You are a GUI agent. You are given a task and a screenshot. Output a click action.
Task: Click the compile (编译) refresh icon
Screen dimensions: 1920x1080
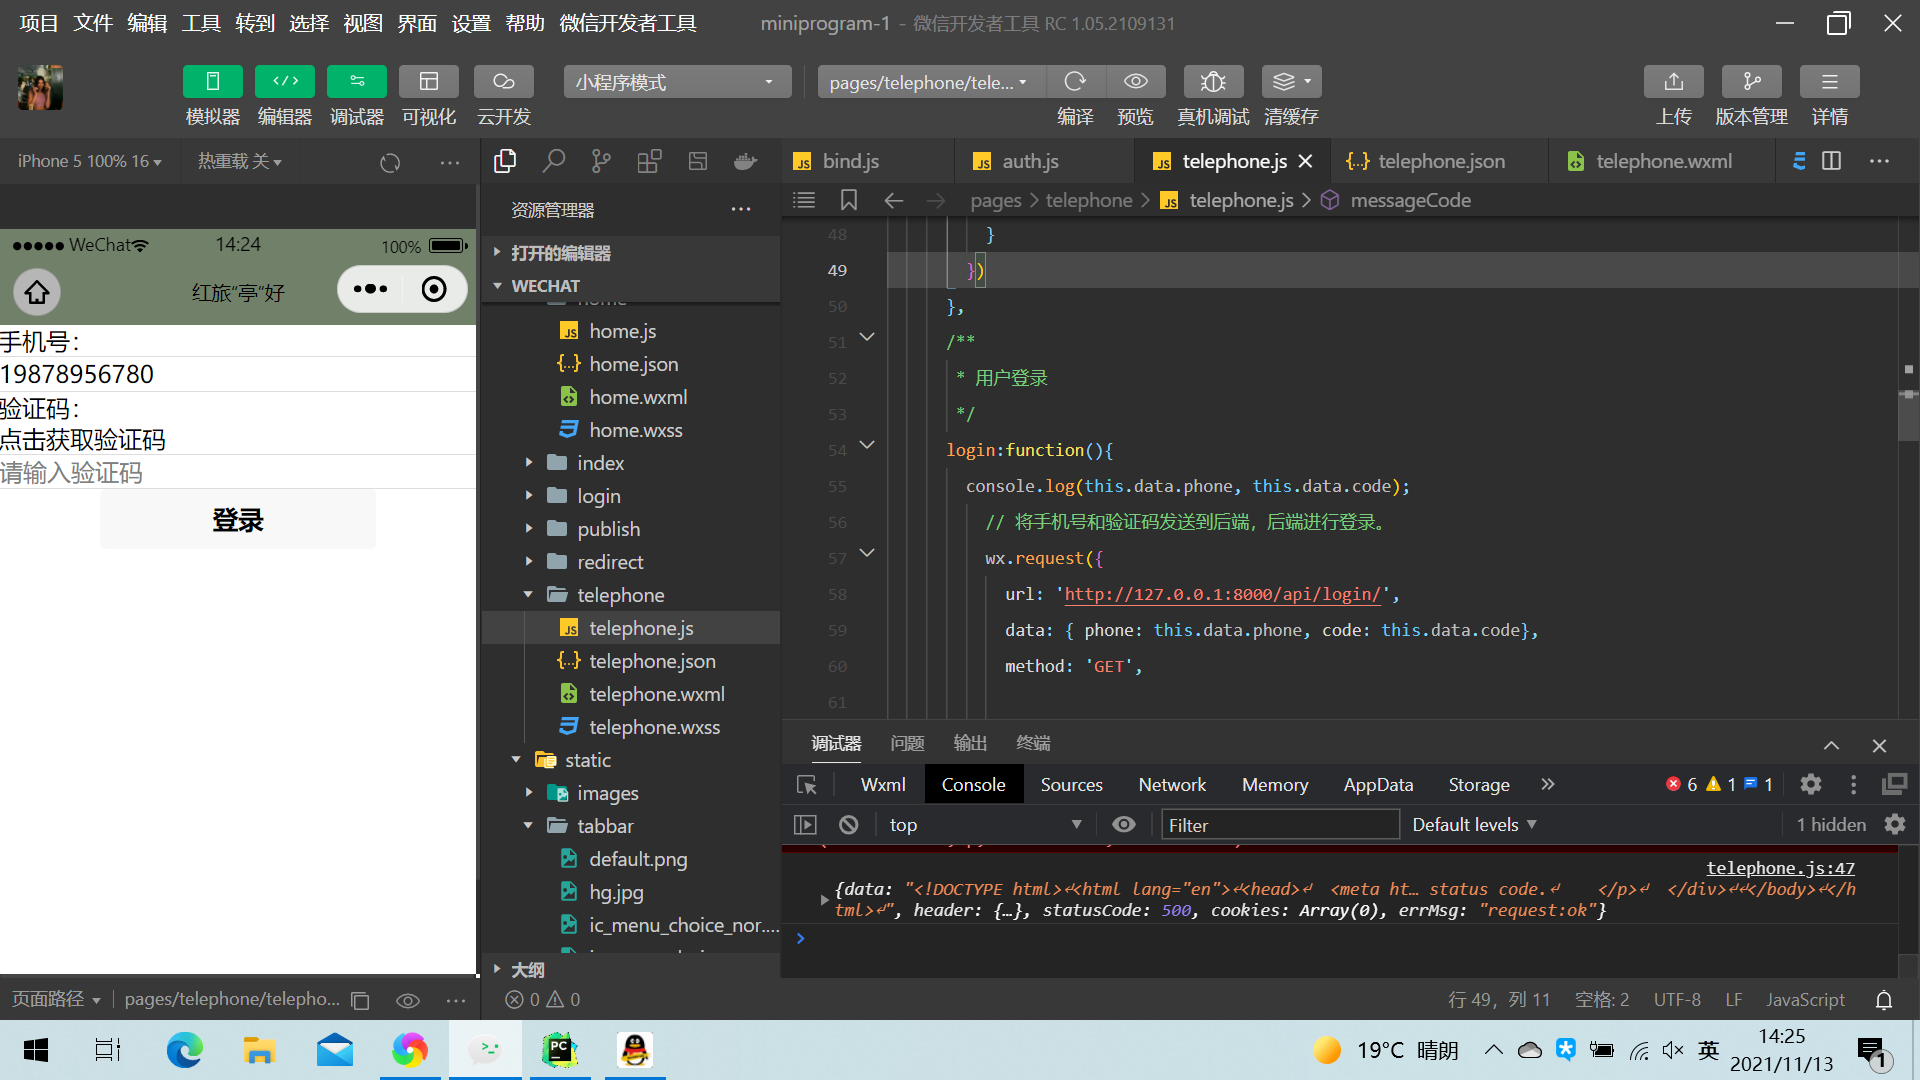pos(1075,82)
